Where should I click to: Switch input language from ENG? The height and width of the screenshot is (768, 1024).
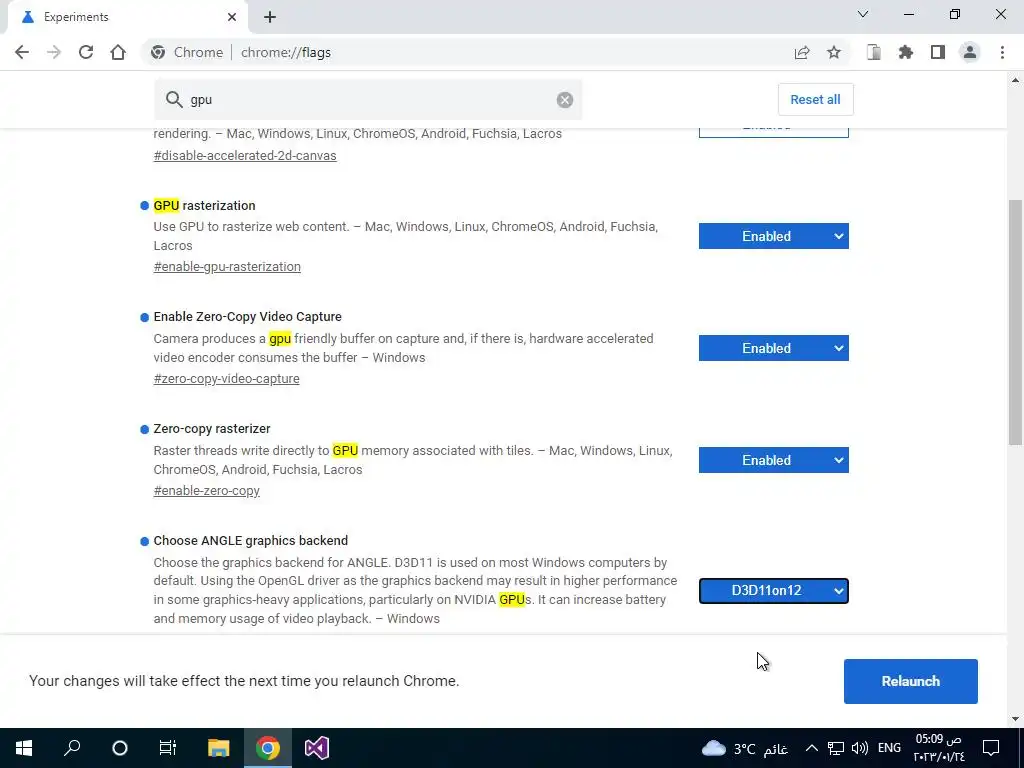click(889, 748)
